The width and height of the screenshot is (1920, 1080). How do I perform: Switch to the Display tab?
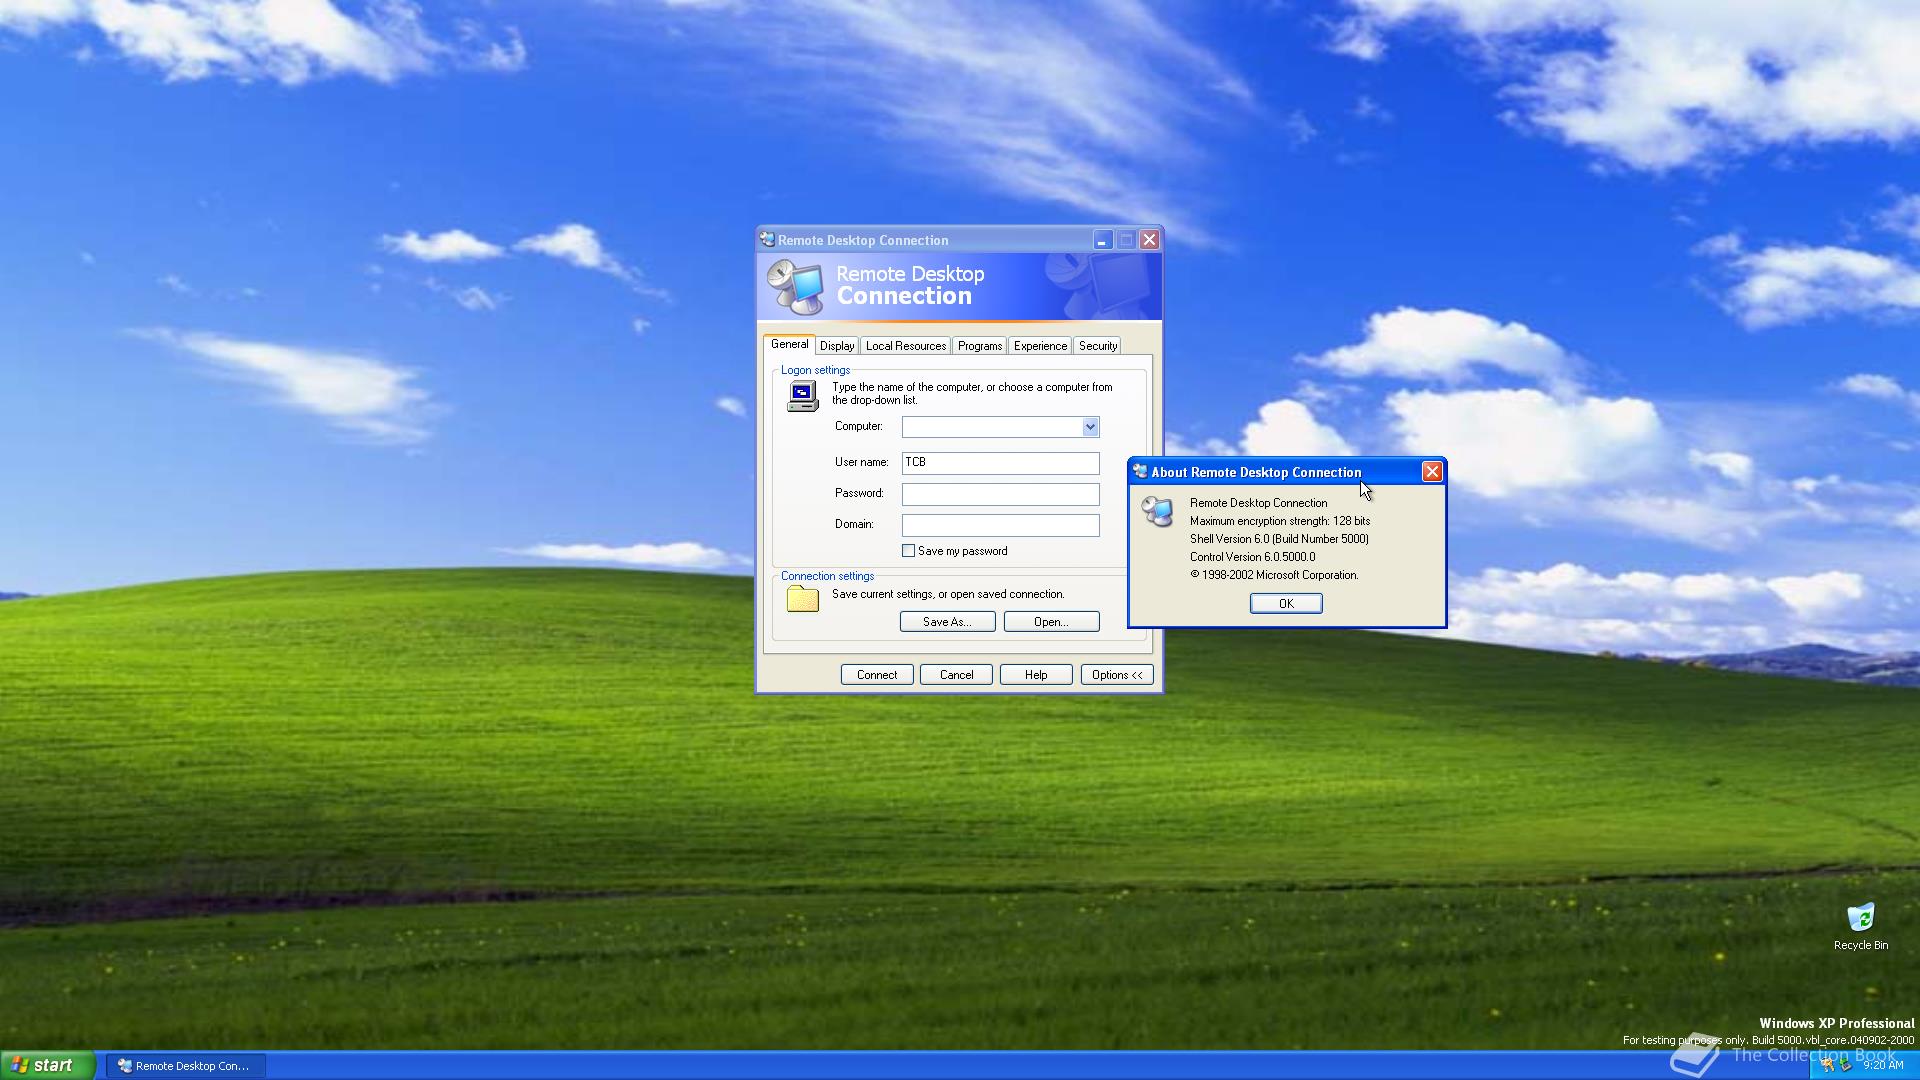pyautogui.click(x=836, y=346)
